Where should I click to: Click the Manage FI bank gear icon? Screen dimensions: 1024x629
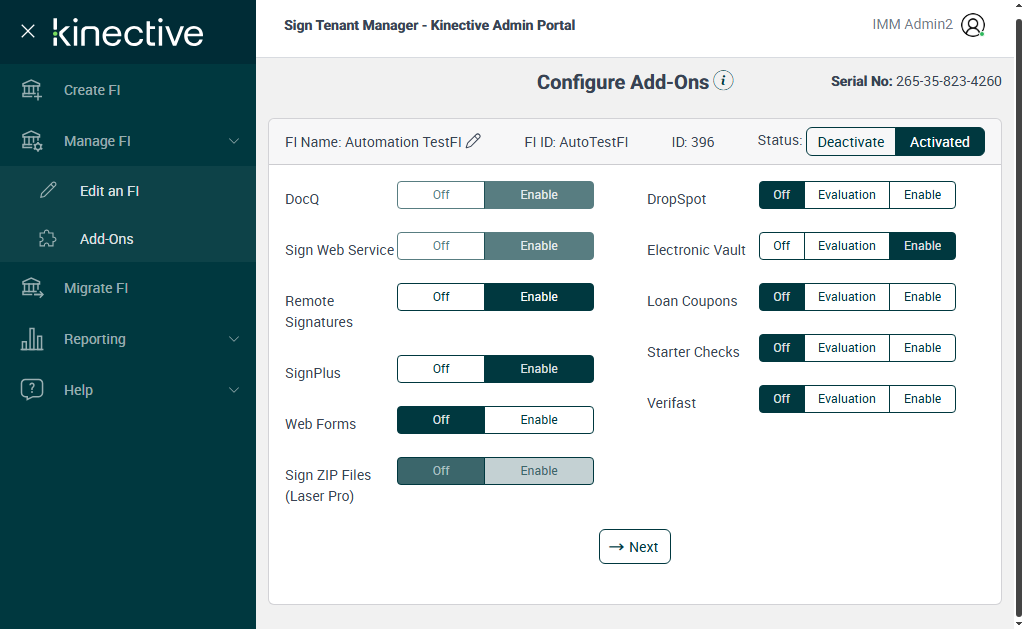(31, 140)
